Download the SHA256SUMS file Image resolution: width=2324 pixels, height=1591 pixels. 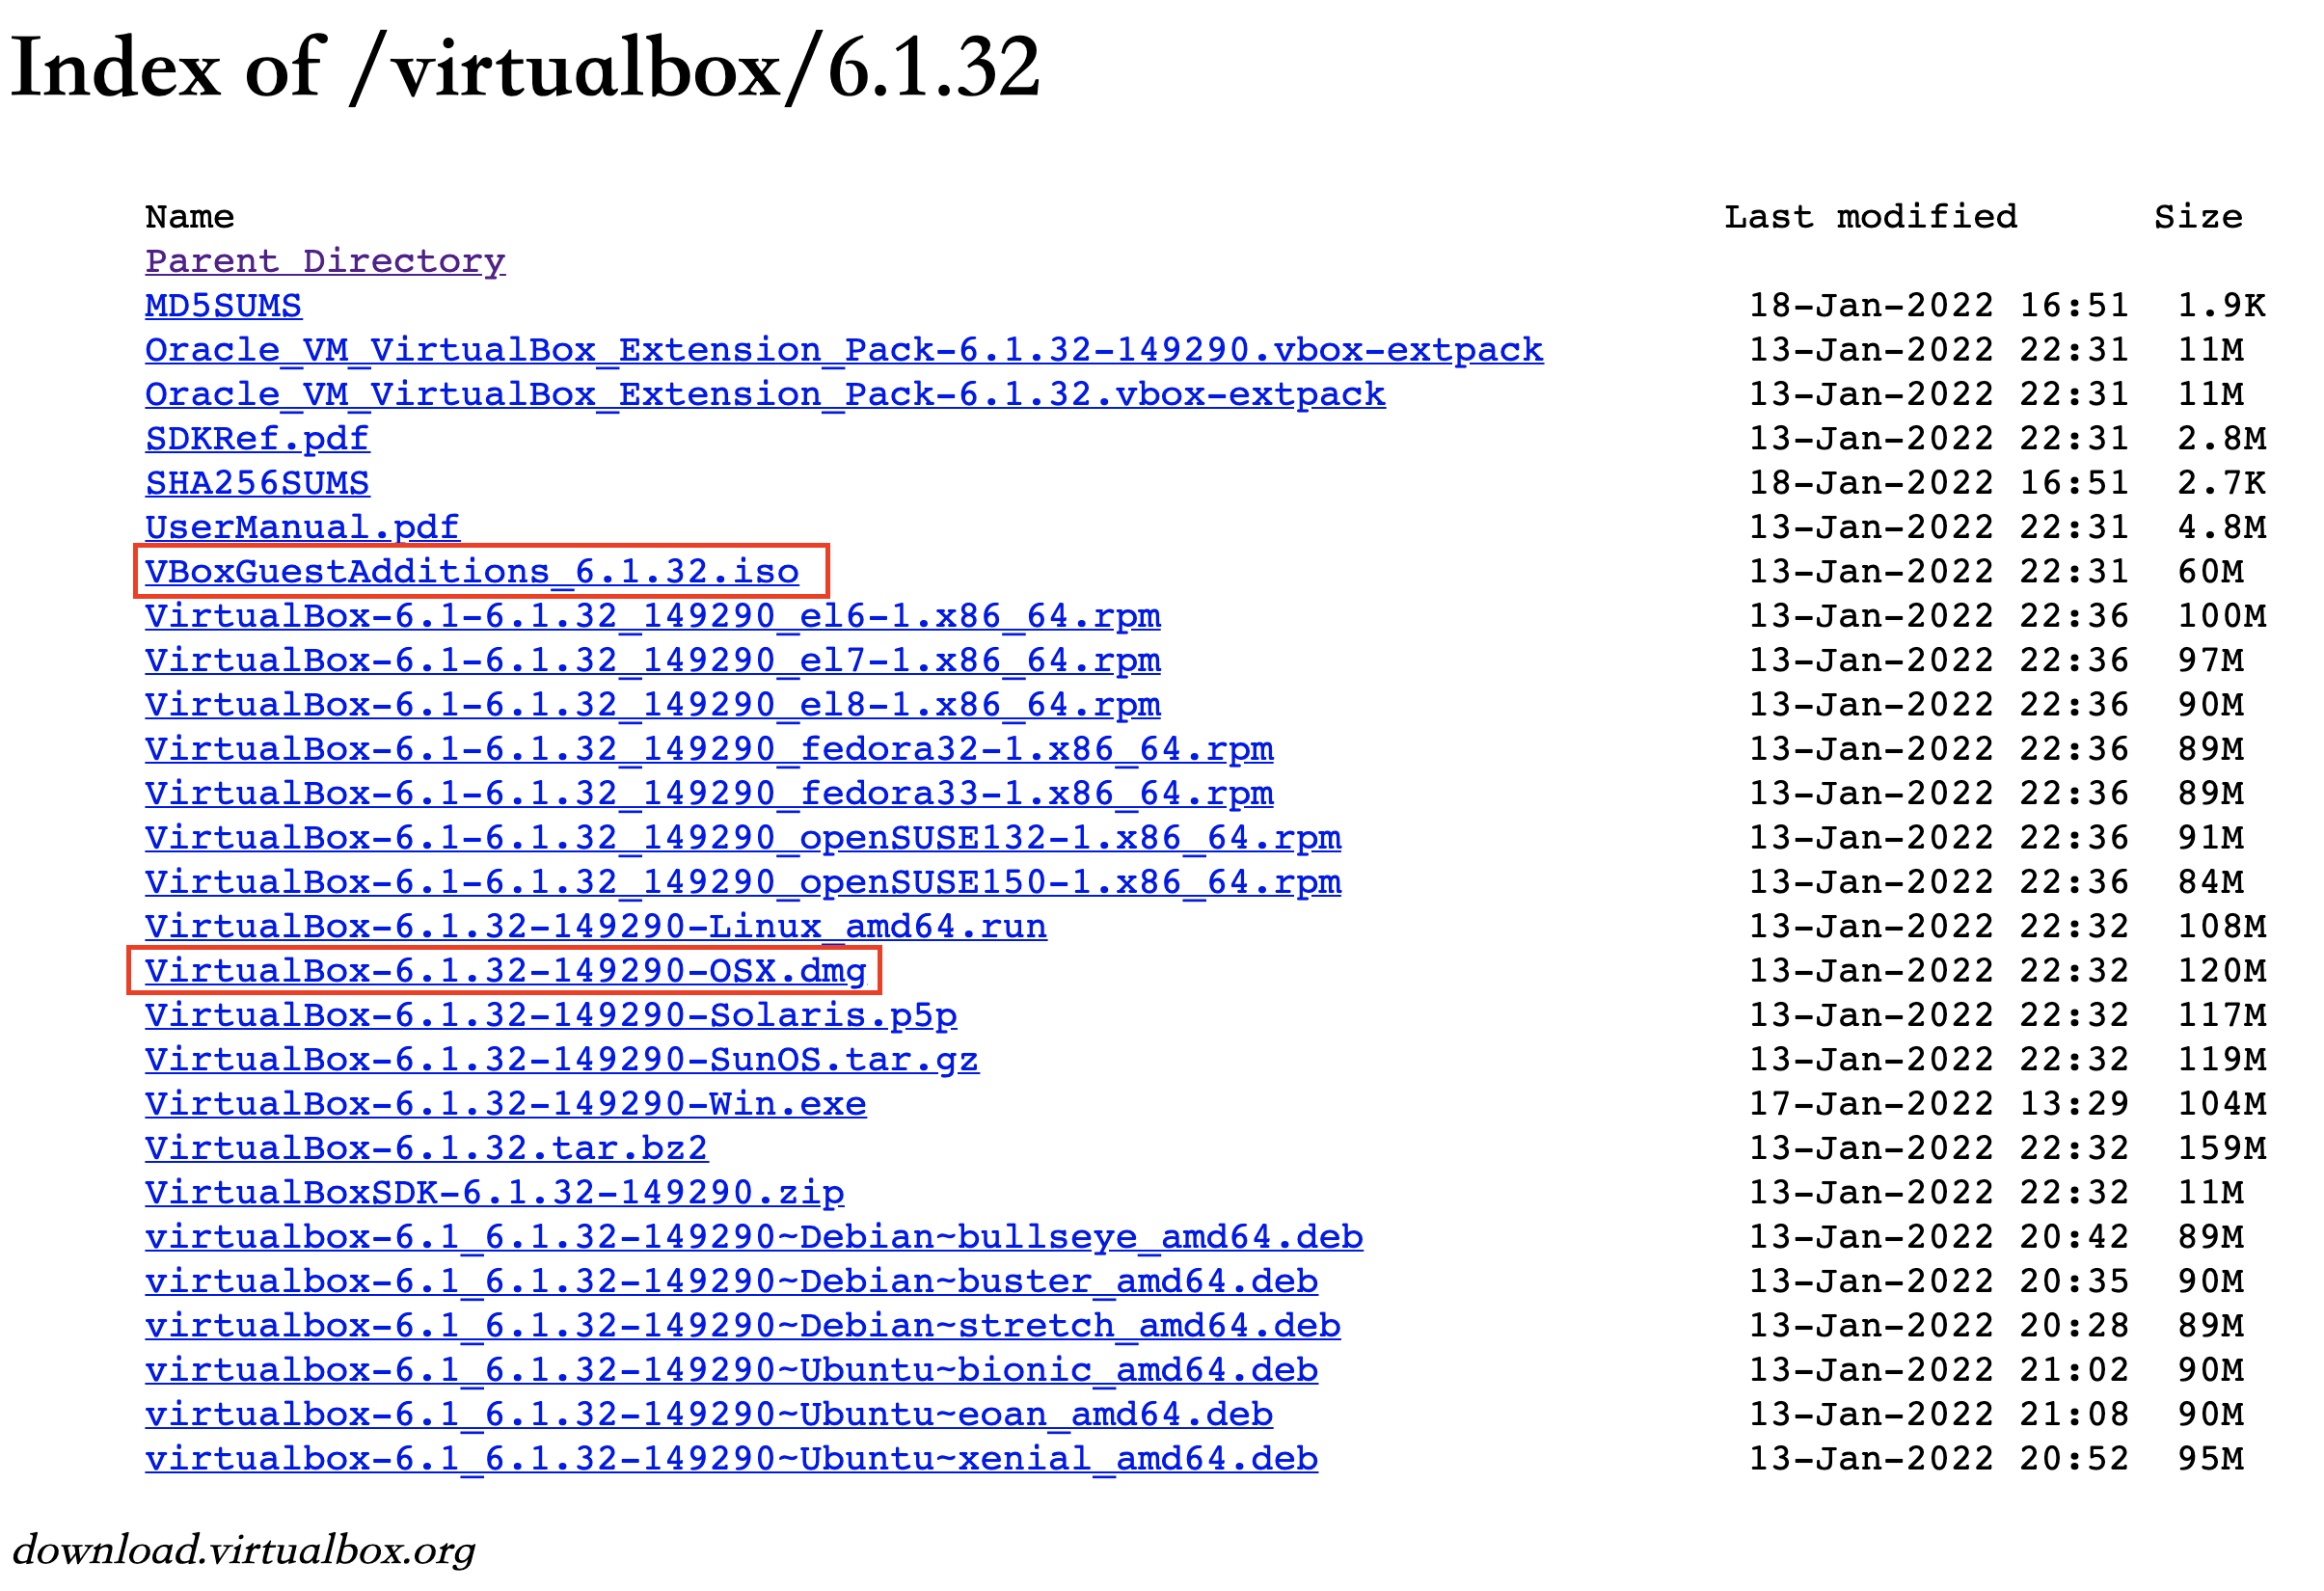click(x=256, y=482)
